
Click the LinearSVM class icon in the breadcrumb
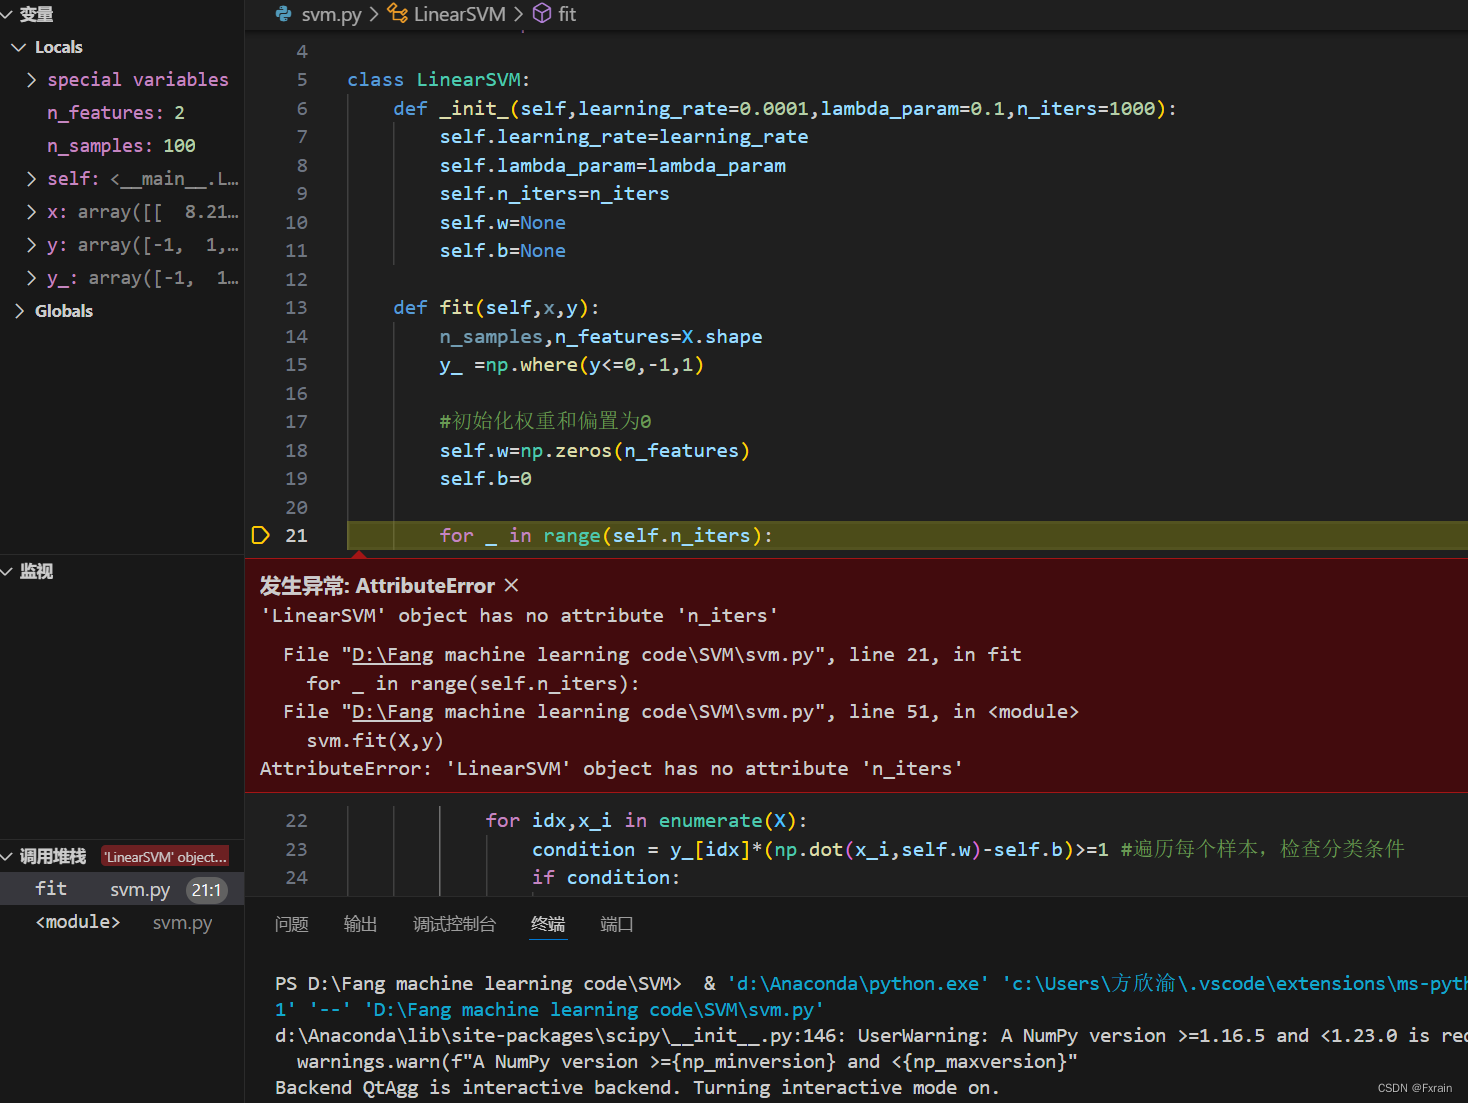coord(398,13)
